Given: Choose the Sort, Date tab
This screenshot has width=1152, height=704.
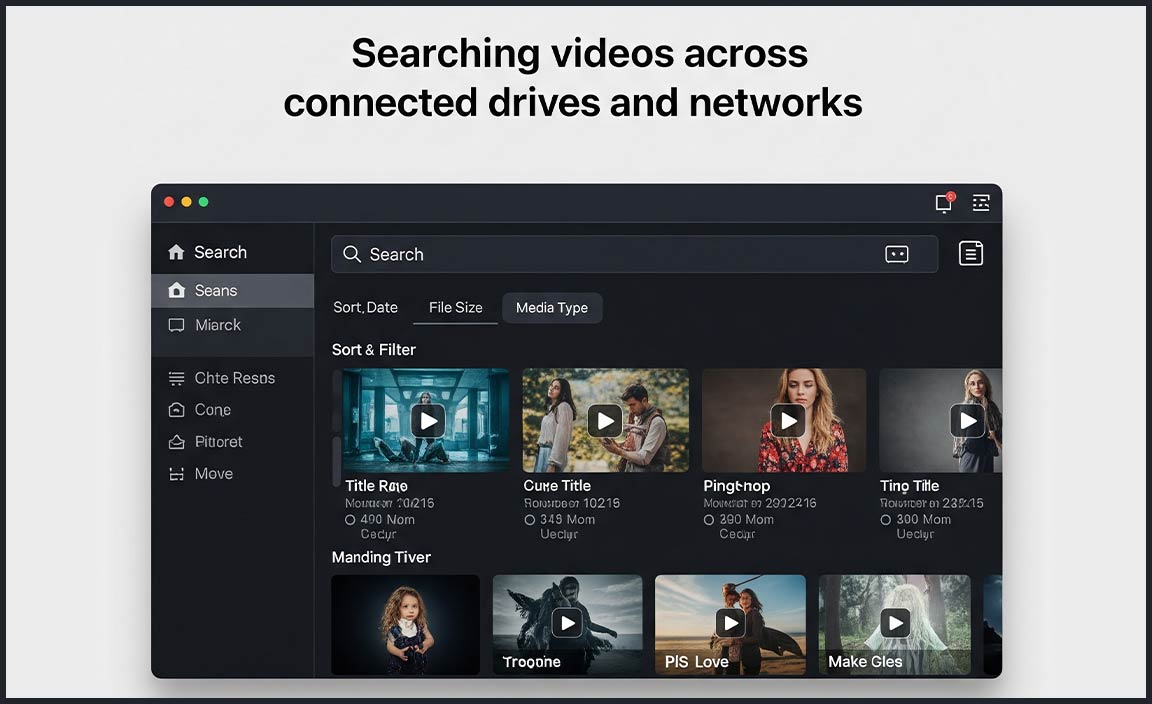Looking at the screenshot, I should pos(365,308).
